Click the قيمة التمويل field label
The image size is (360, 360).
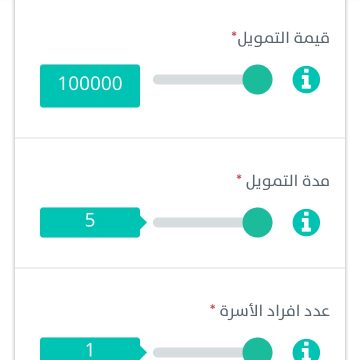(283, 38)
